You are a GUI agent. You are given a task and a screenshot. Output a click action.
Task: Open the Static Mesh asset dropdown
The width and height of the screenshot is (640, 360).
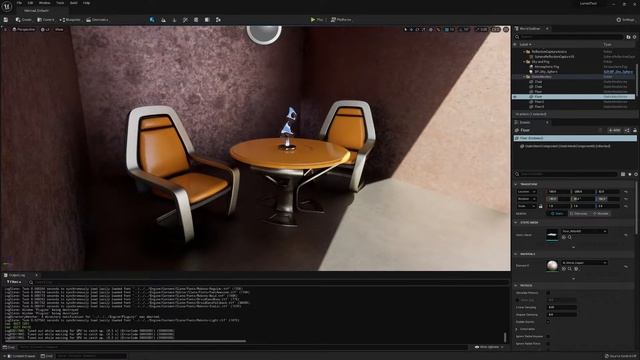click(x=584, y=231)
